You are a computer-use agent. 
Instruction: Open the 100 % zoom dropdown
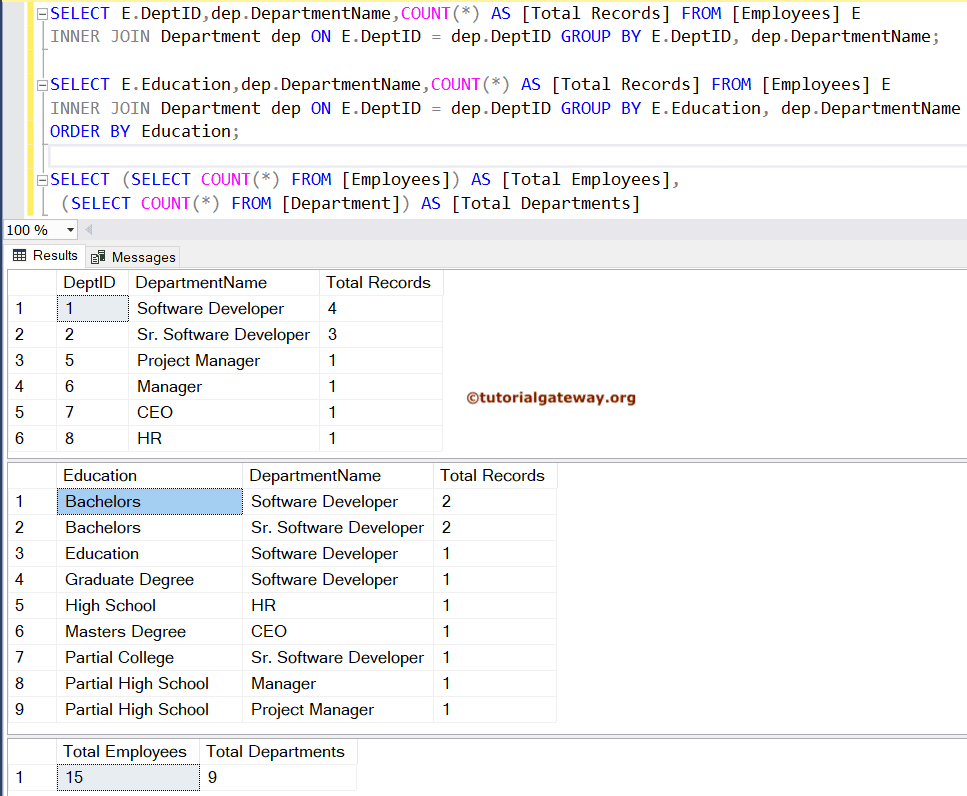[x=70, y=230]
